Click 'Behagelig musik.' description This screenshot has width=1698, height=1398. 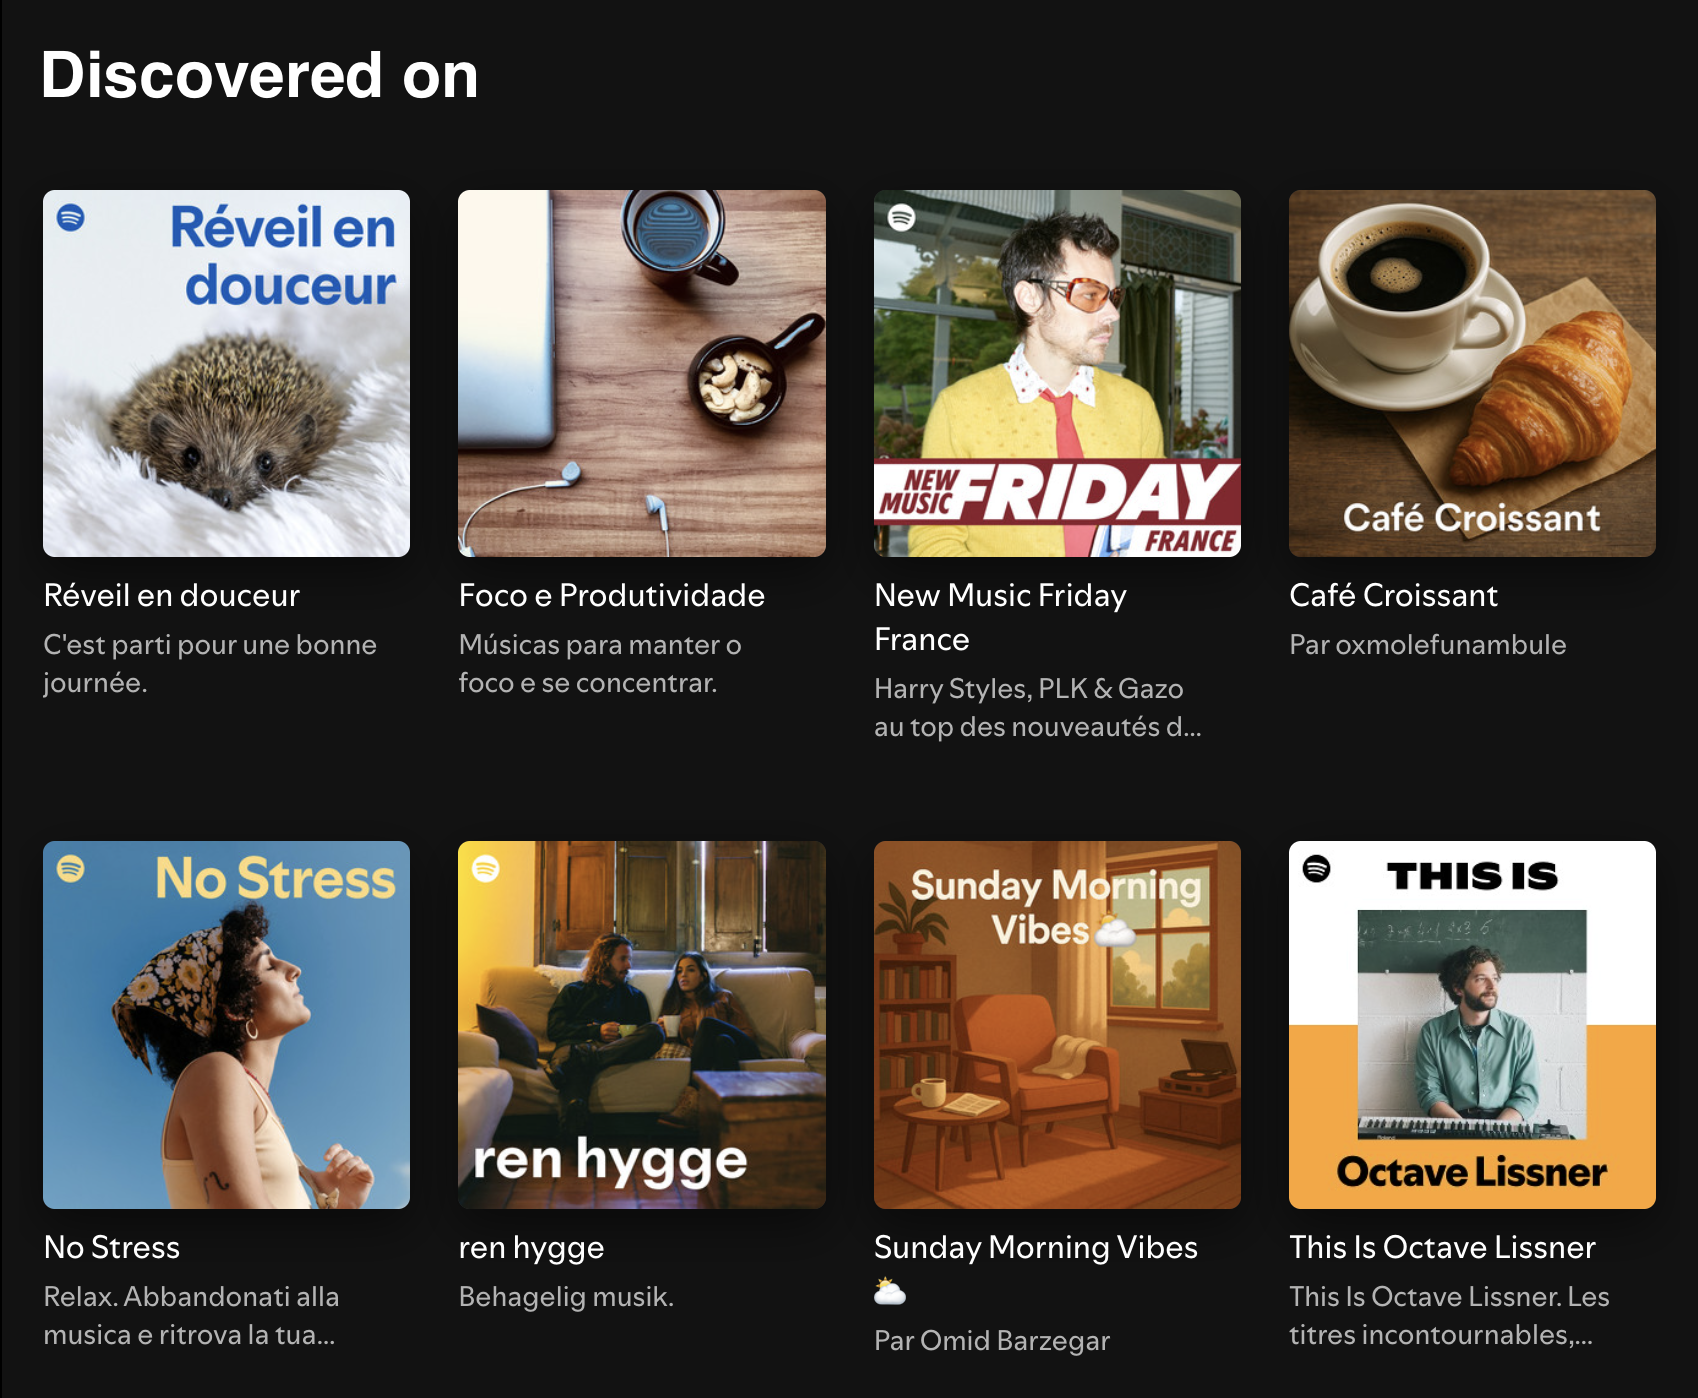(566, 1297)
